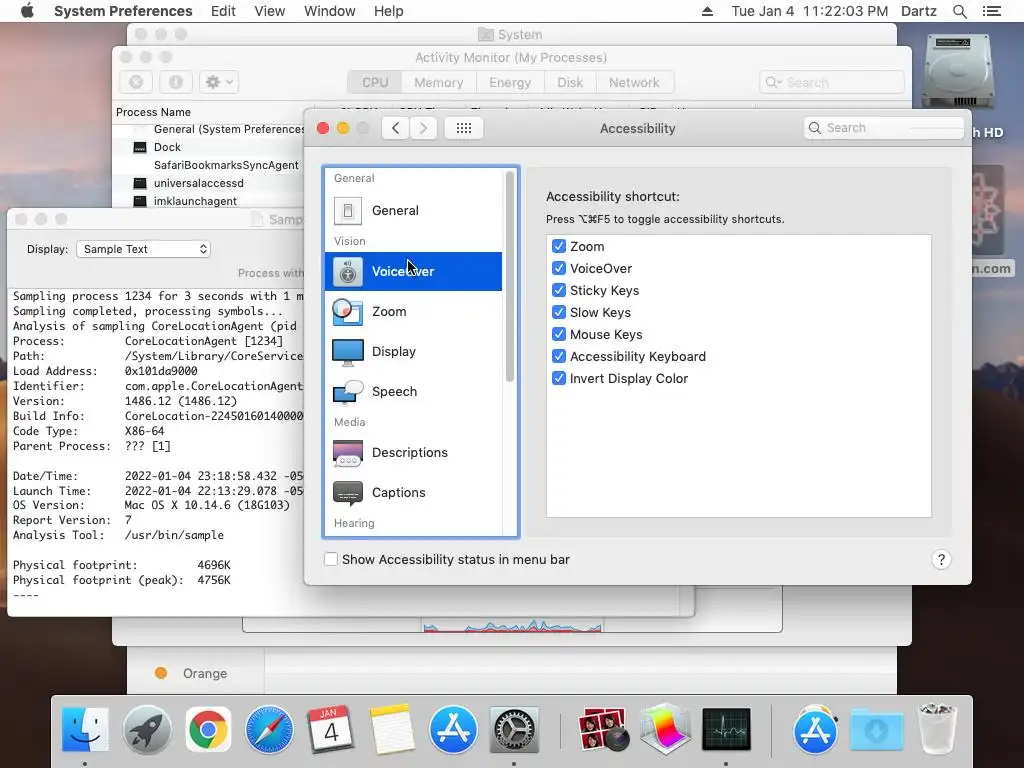Uncheck the VoiceOver shortcut checkbox
1024x768 pixels.
click(x=559, y=268)
